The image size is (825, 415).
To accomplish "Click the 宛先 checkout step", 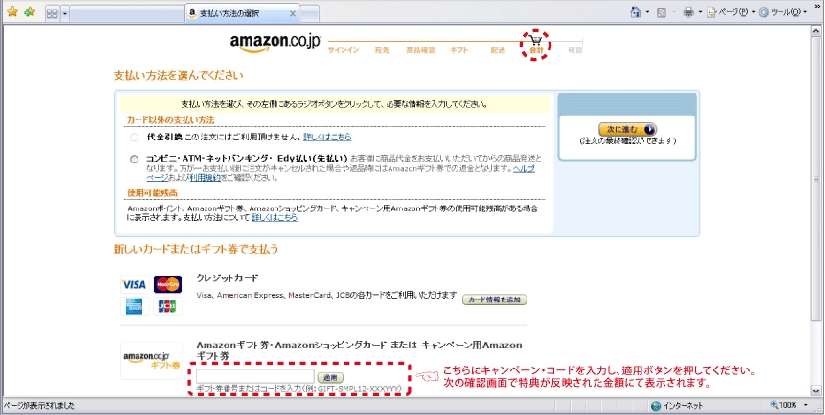I will (382, 50).
